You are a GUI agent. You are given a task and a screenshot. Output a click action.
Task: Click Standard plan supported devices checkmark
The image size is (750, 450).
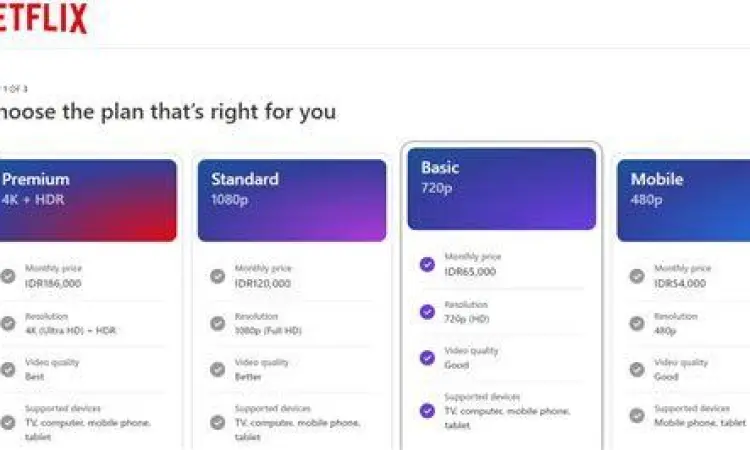[x=217, y=422]
